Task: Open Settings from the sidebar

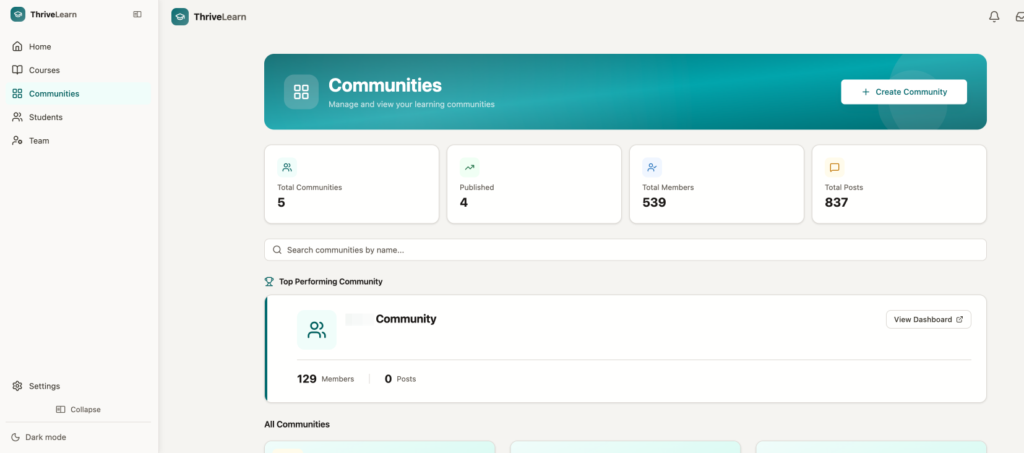Action: click(44, 386)
